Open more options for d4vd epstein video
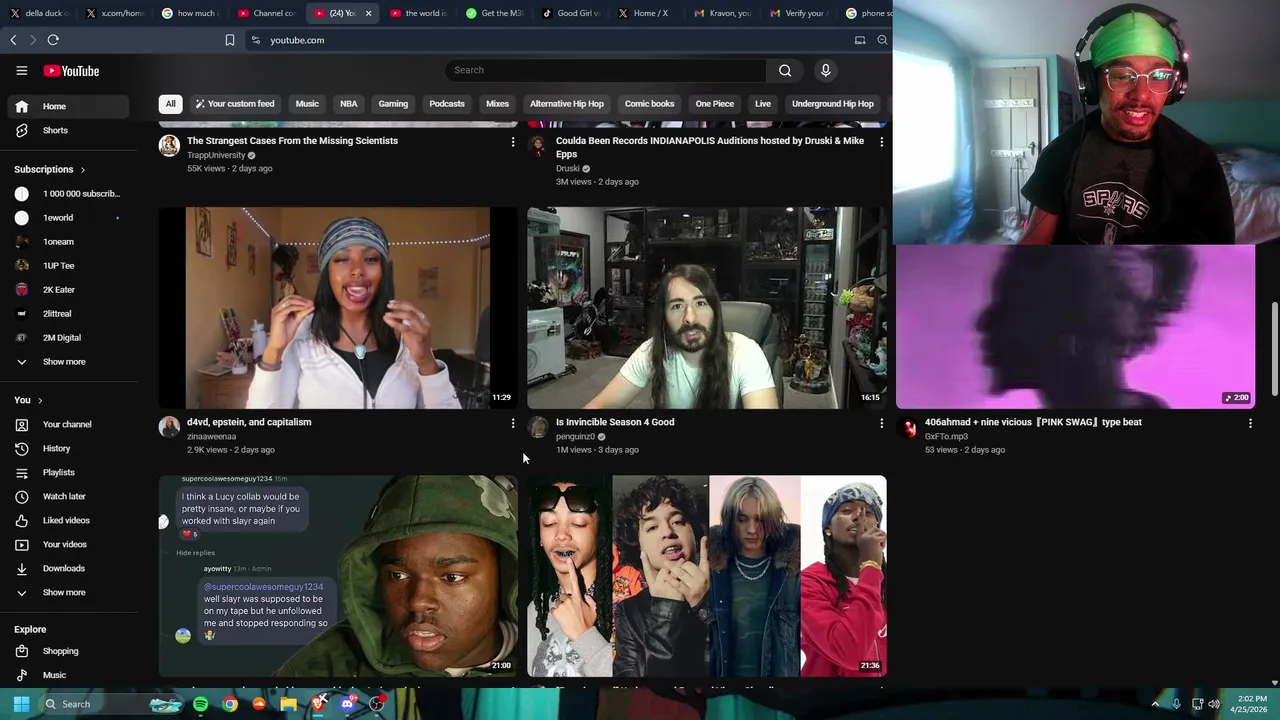Screen dimensions: 1280x720 (x=513, y=423)
